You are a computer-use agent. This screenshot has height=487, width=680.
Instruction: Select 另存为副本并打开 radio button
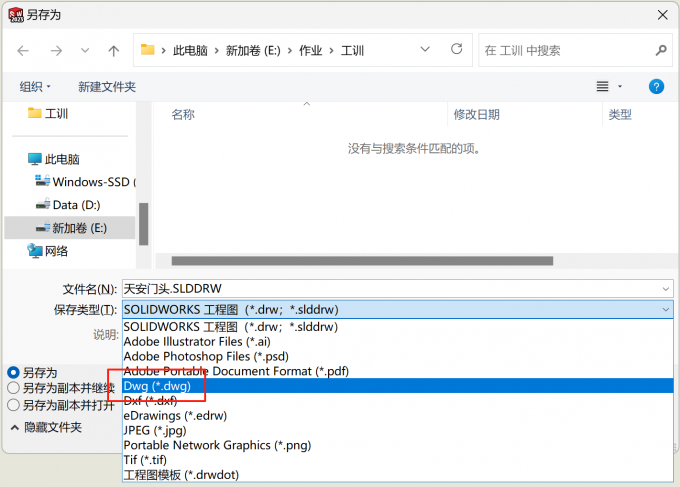click(x=13, y=405)
